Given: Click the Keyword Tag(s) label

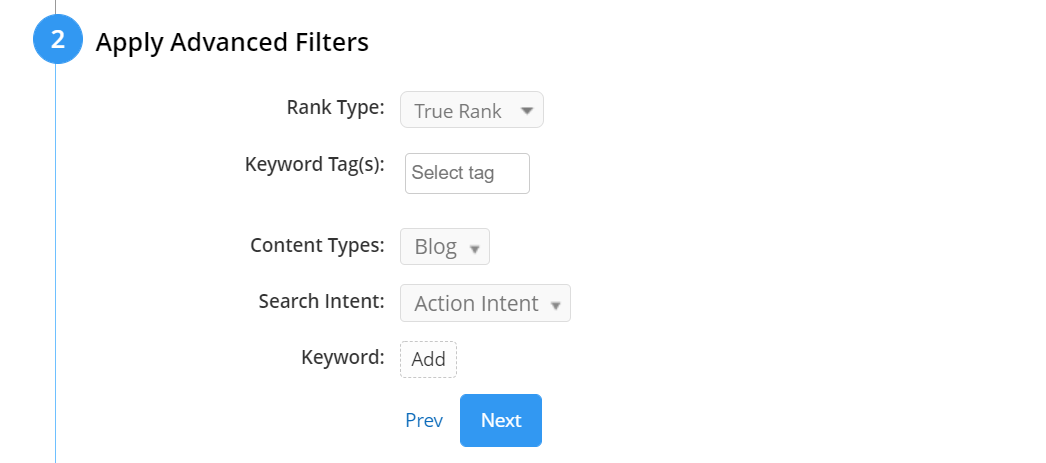Looking at the screenshot, I should [314, 164].
